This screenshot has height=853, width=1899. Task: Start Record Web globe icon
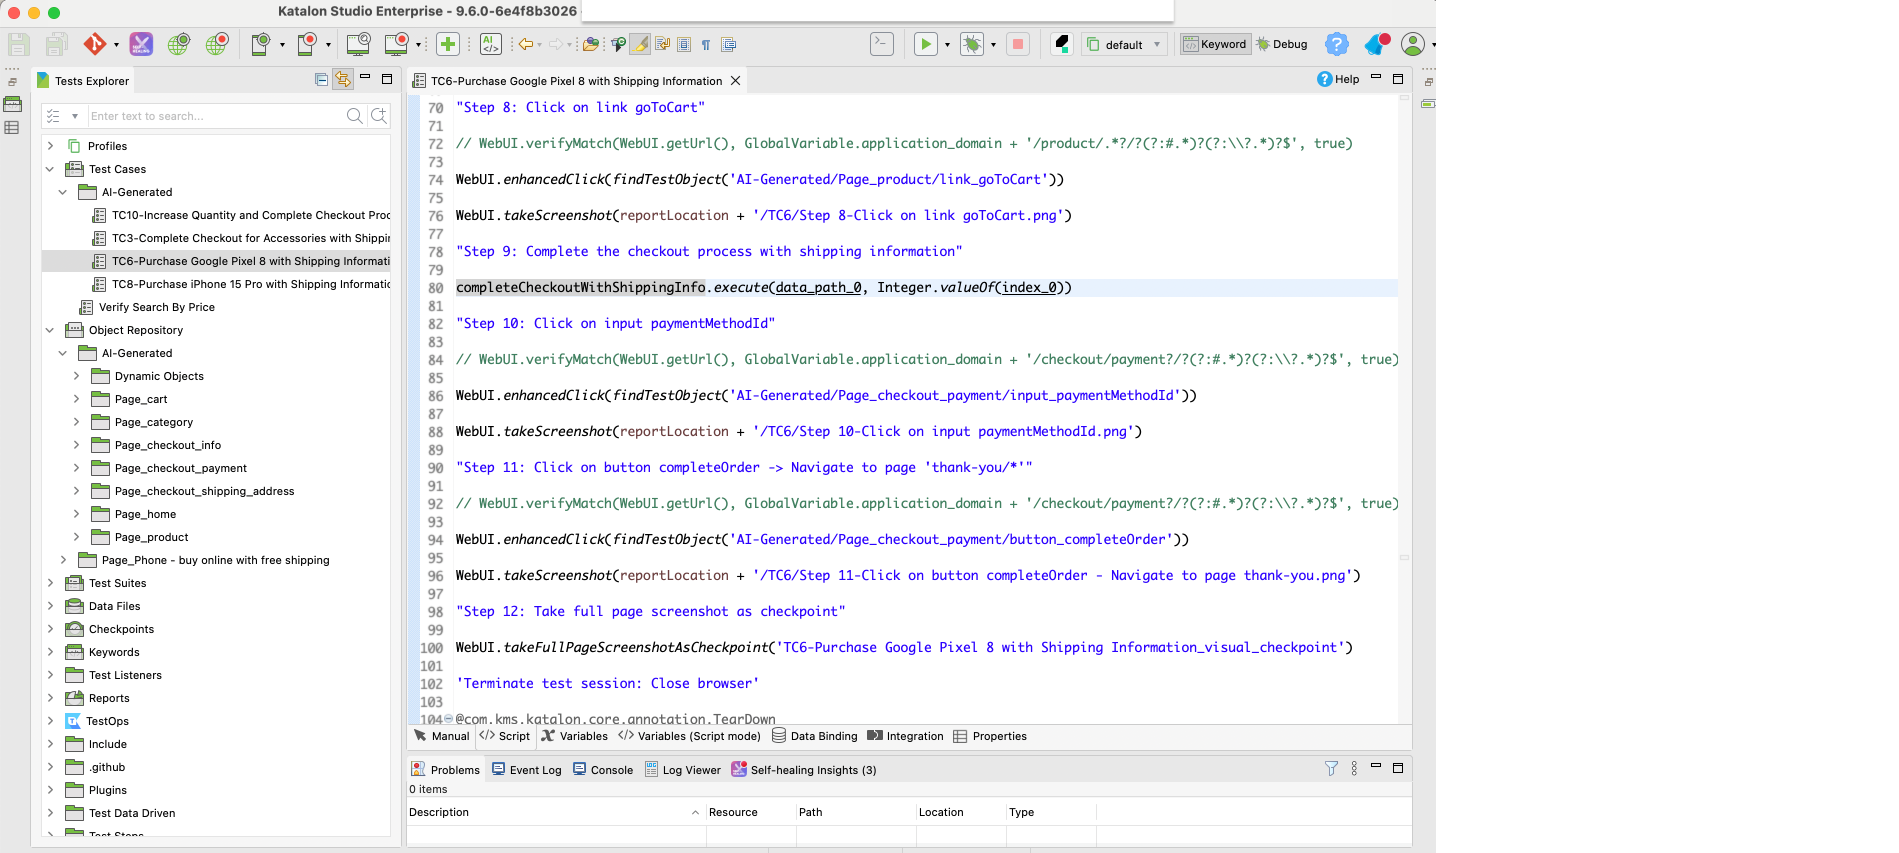coord(217,44)
